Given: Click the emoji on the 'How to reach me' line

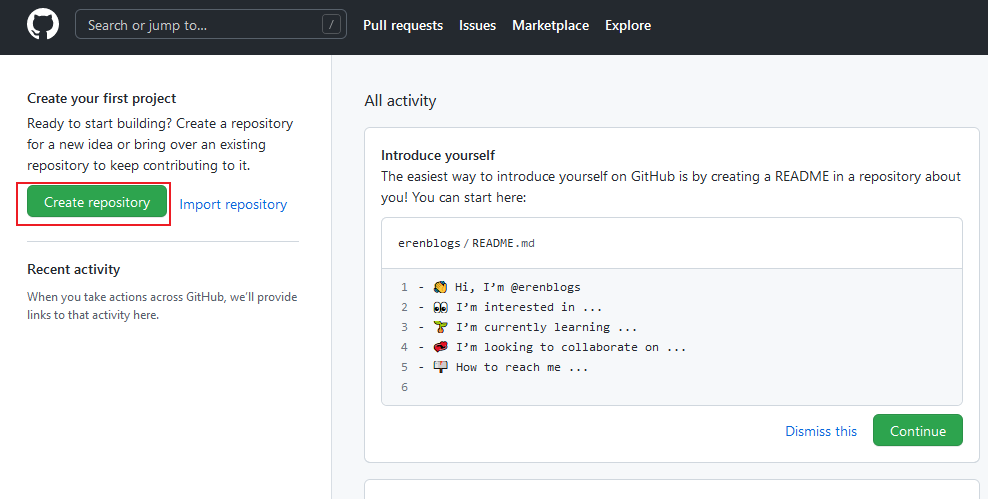Looking at the screenshot, I should [439, 367].
